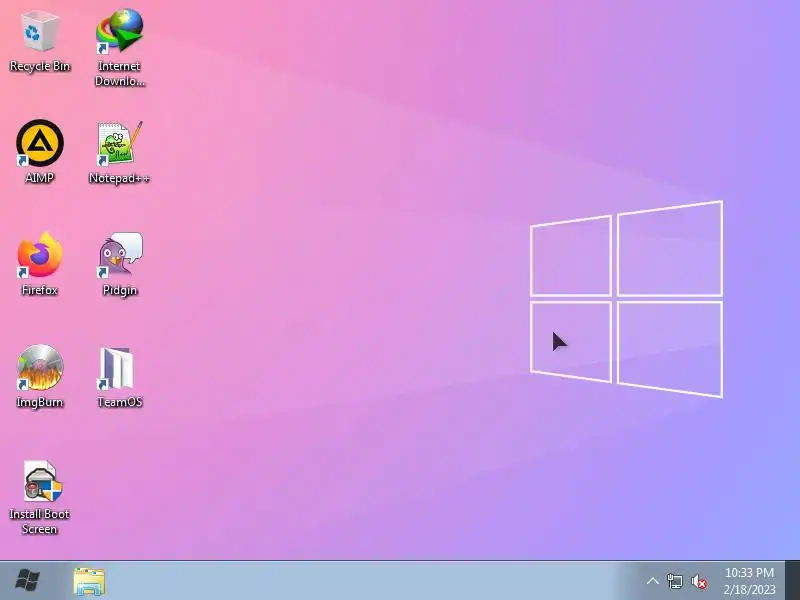Select the Internet Download Manager shortcut
Screen dimensions: 800x600
click(x=120, y=47)
